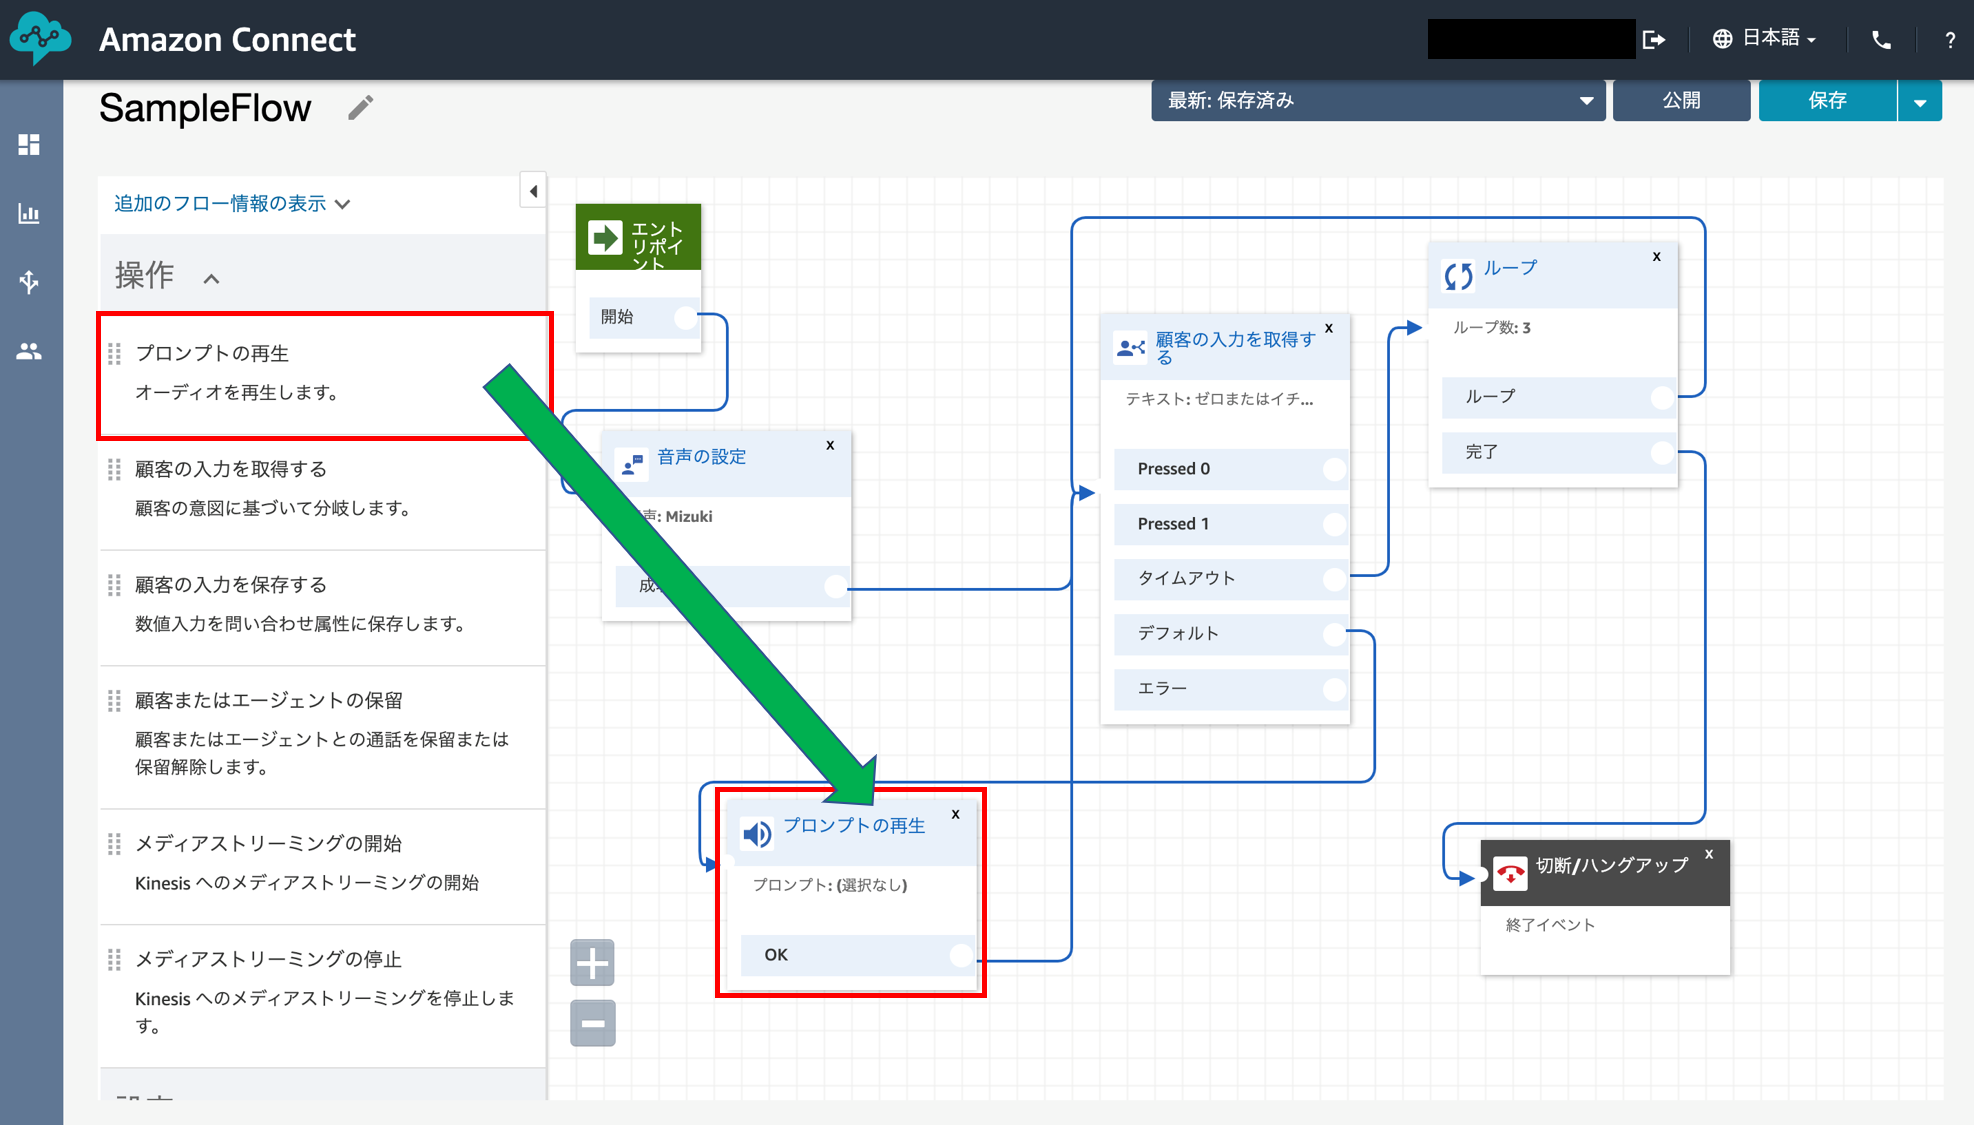Click the SampleFlow flow name
The height and width of the screenshot is (1125, 1974).
(x=205, y=108)
